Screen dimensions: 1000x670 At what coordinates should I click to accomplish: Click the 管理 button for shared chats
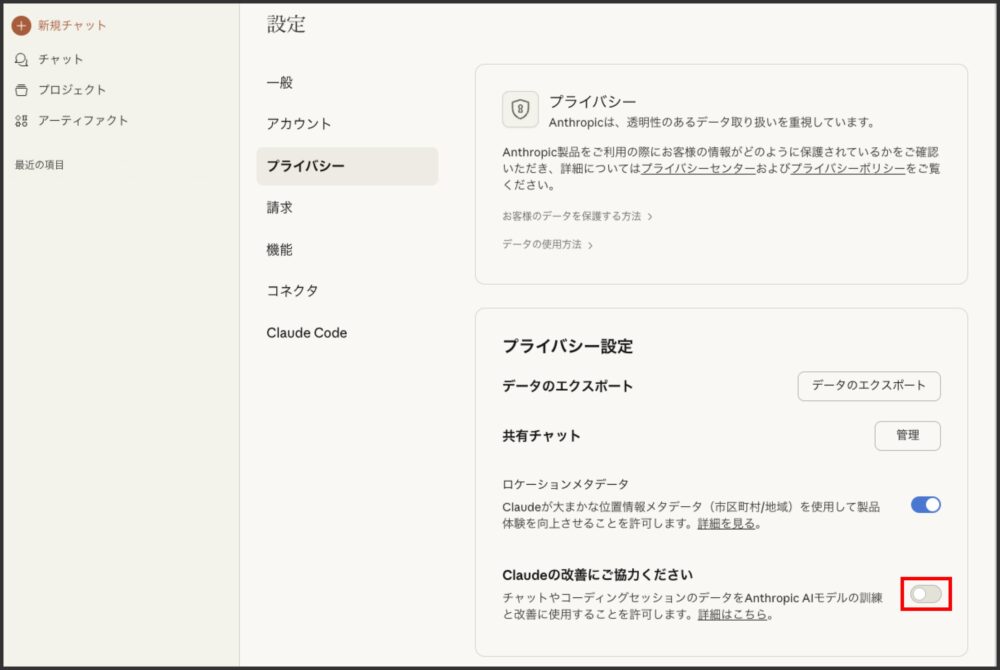[x=907, y=436]
